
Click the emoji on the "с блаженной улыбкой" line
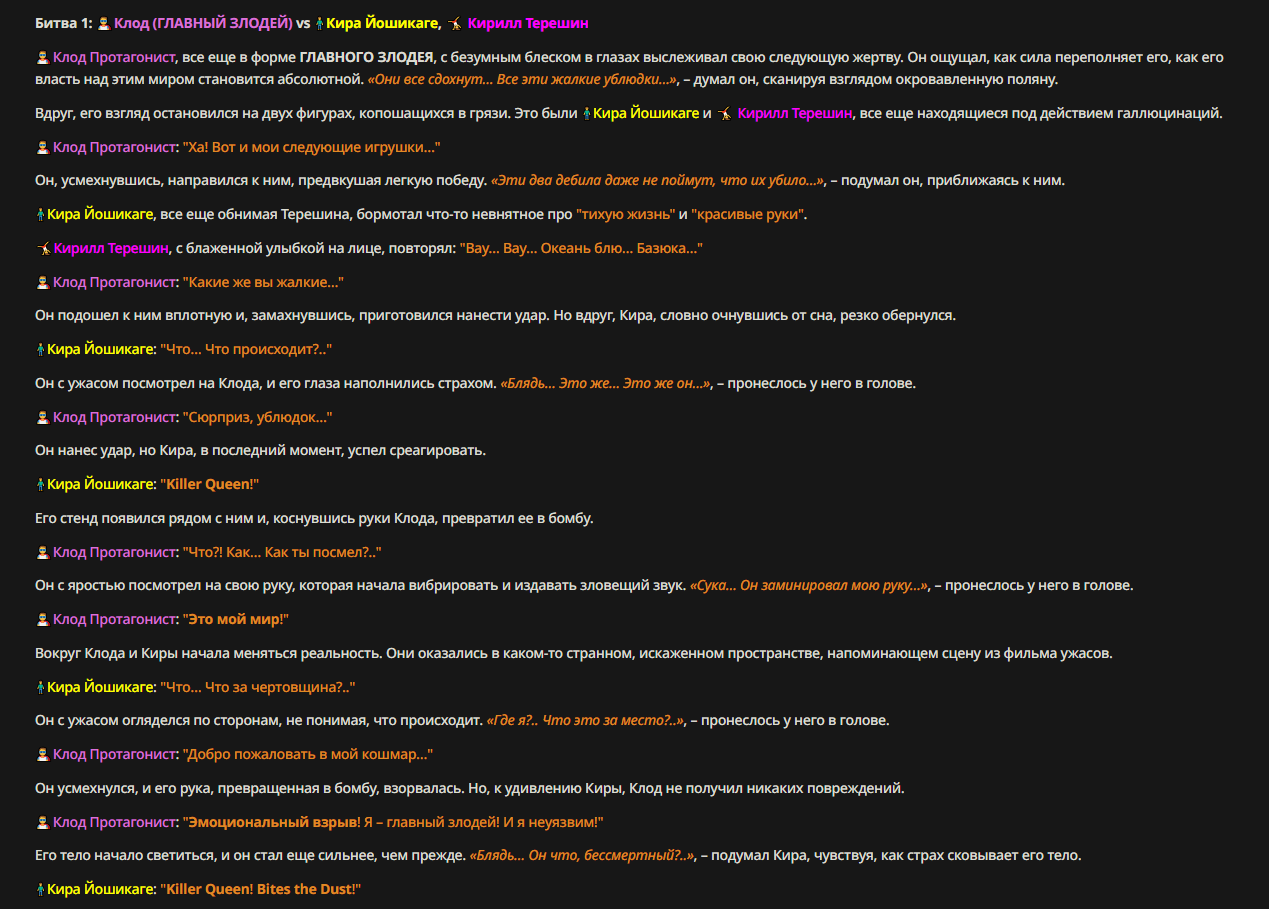click(x=44, y=249)
